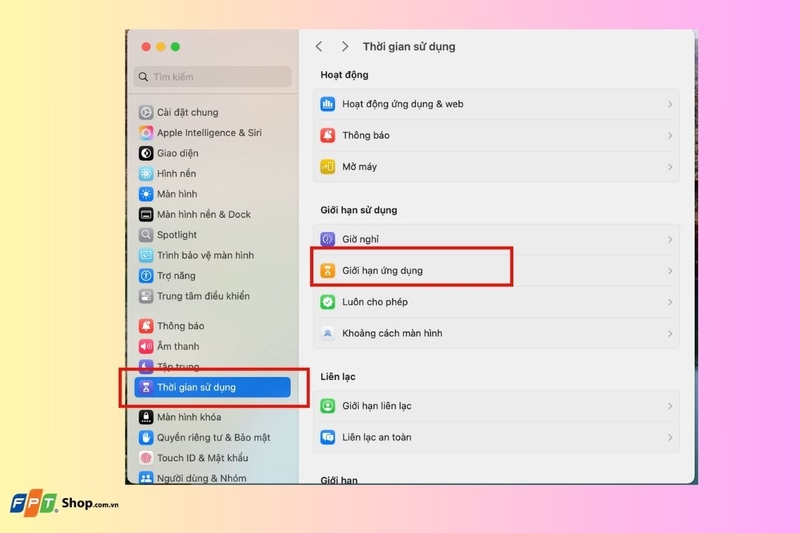Open Cài đặt chung gear icon
The image size is (800, 533).
pos(146,112)
